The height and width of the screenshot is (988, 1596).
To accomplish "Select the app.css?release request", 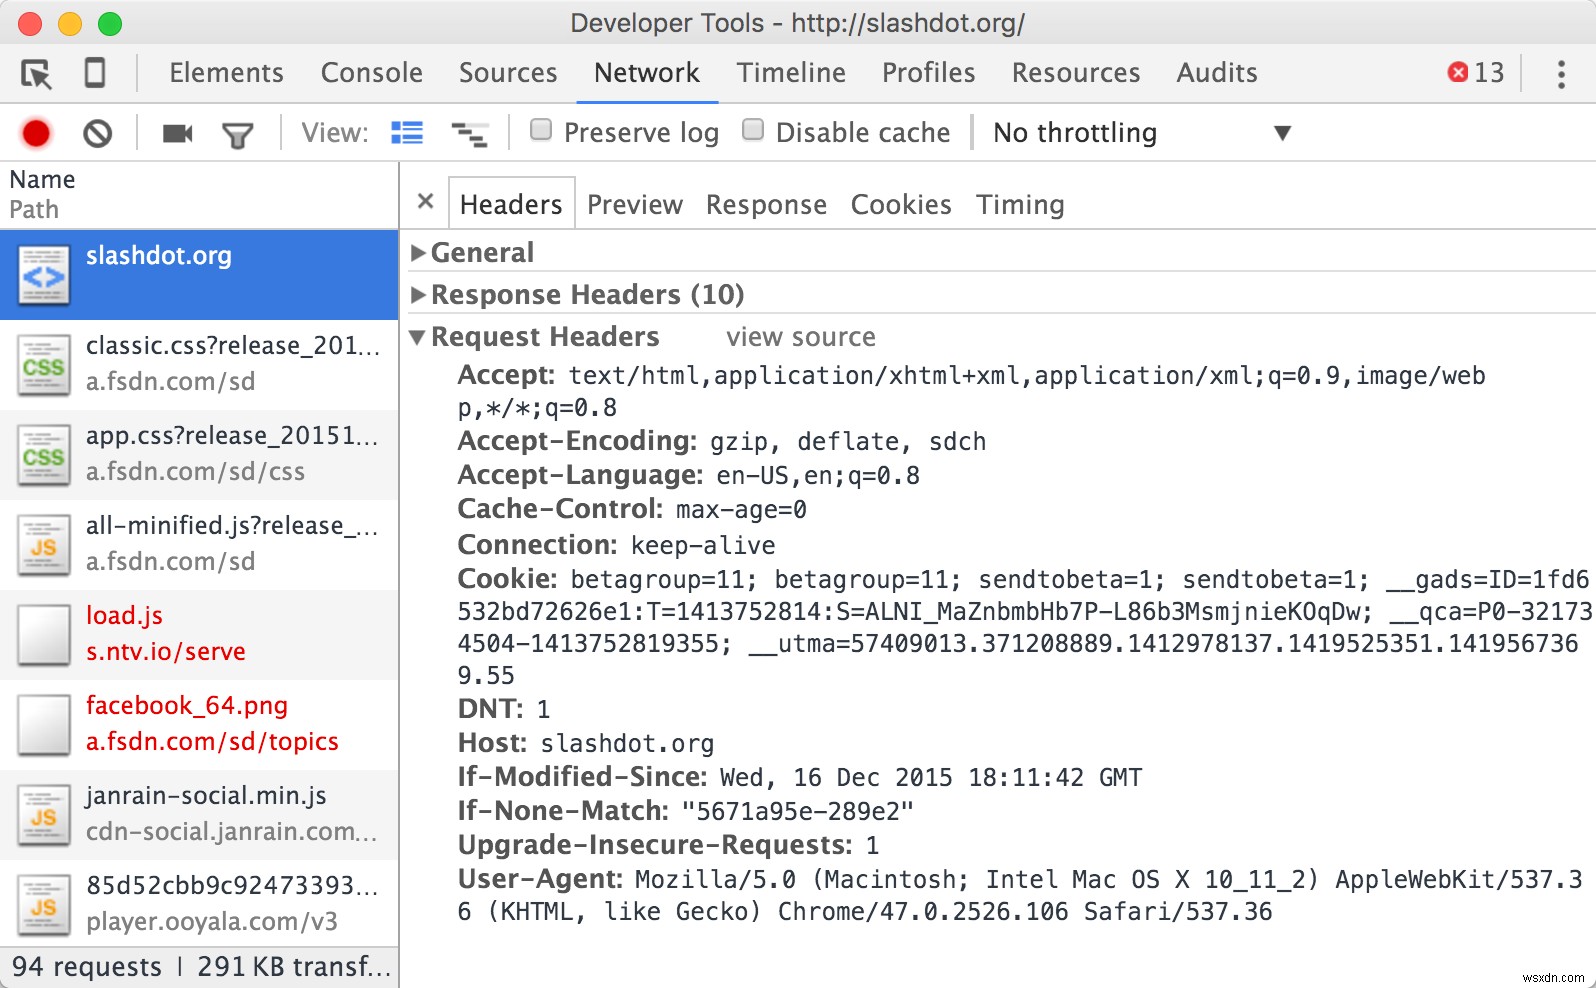I will click(199, 455).
